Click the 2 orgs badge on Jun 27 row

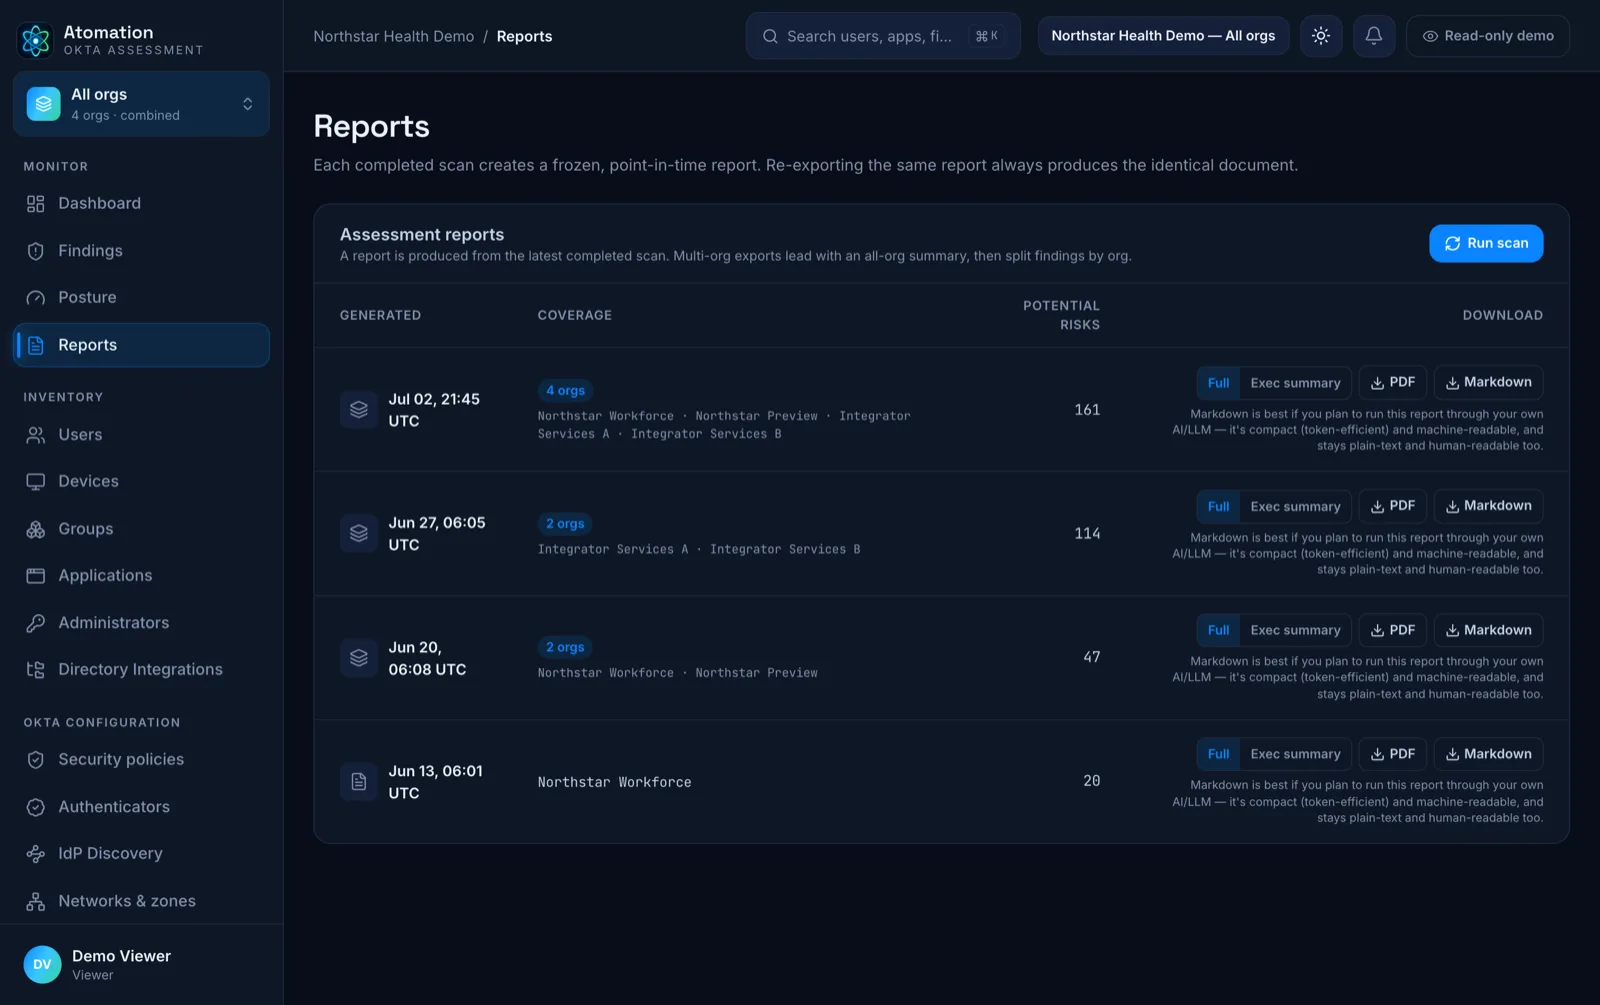(x=565, y=524)
